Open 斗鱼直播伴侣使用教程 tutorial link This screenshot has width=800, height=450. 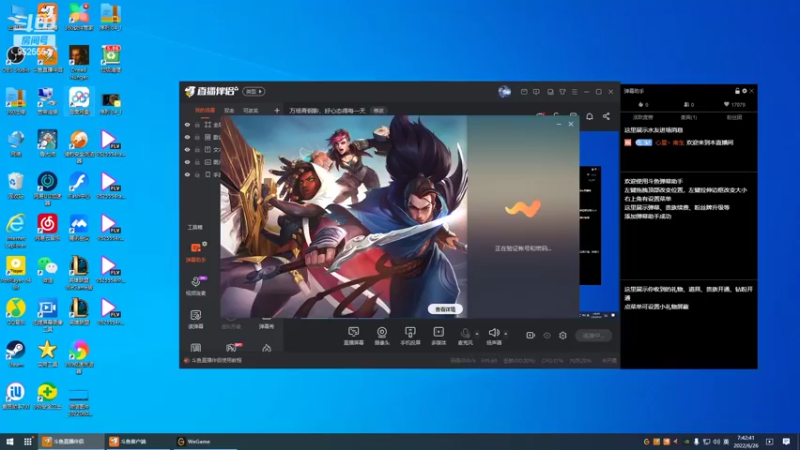pos(217,360)
